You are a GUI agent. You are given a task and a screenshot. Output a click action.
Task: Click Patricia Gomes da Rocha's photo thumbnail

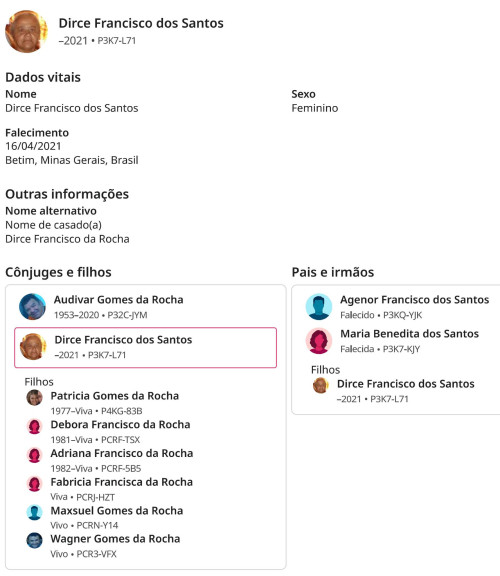tap(35, 398)
